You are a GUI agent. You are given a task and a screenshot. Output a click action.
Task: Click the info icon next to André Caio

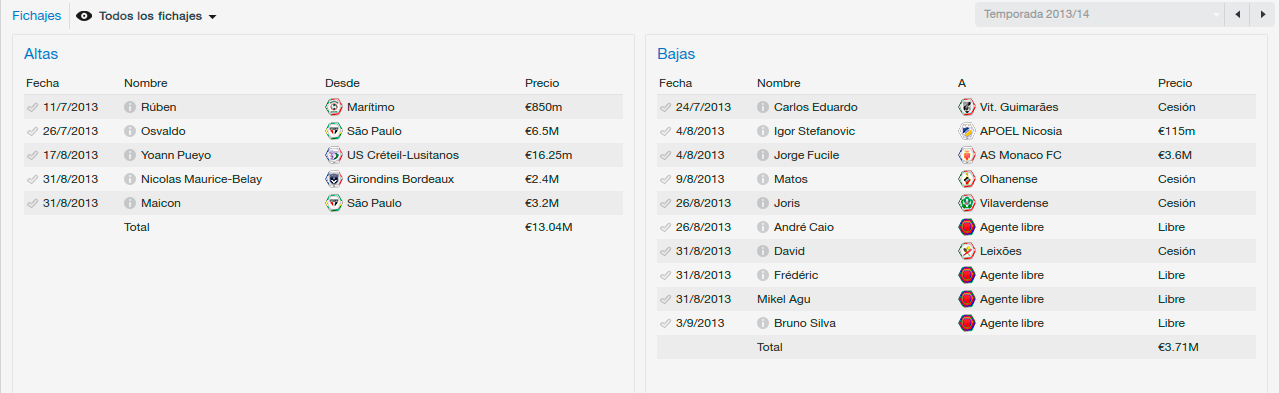click(763, 227)
